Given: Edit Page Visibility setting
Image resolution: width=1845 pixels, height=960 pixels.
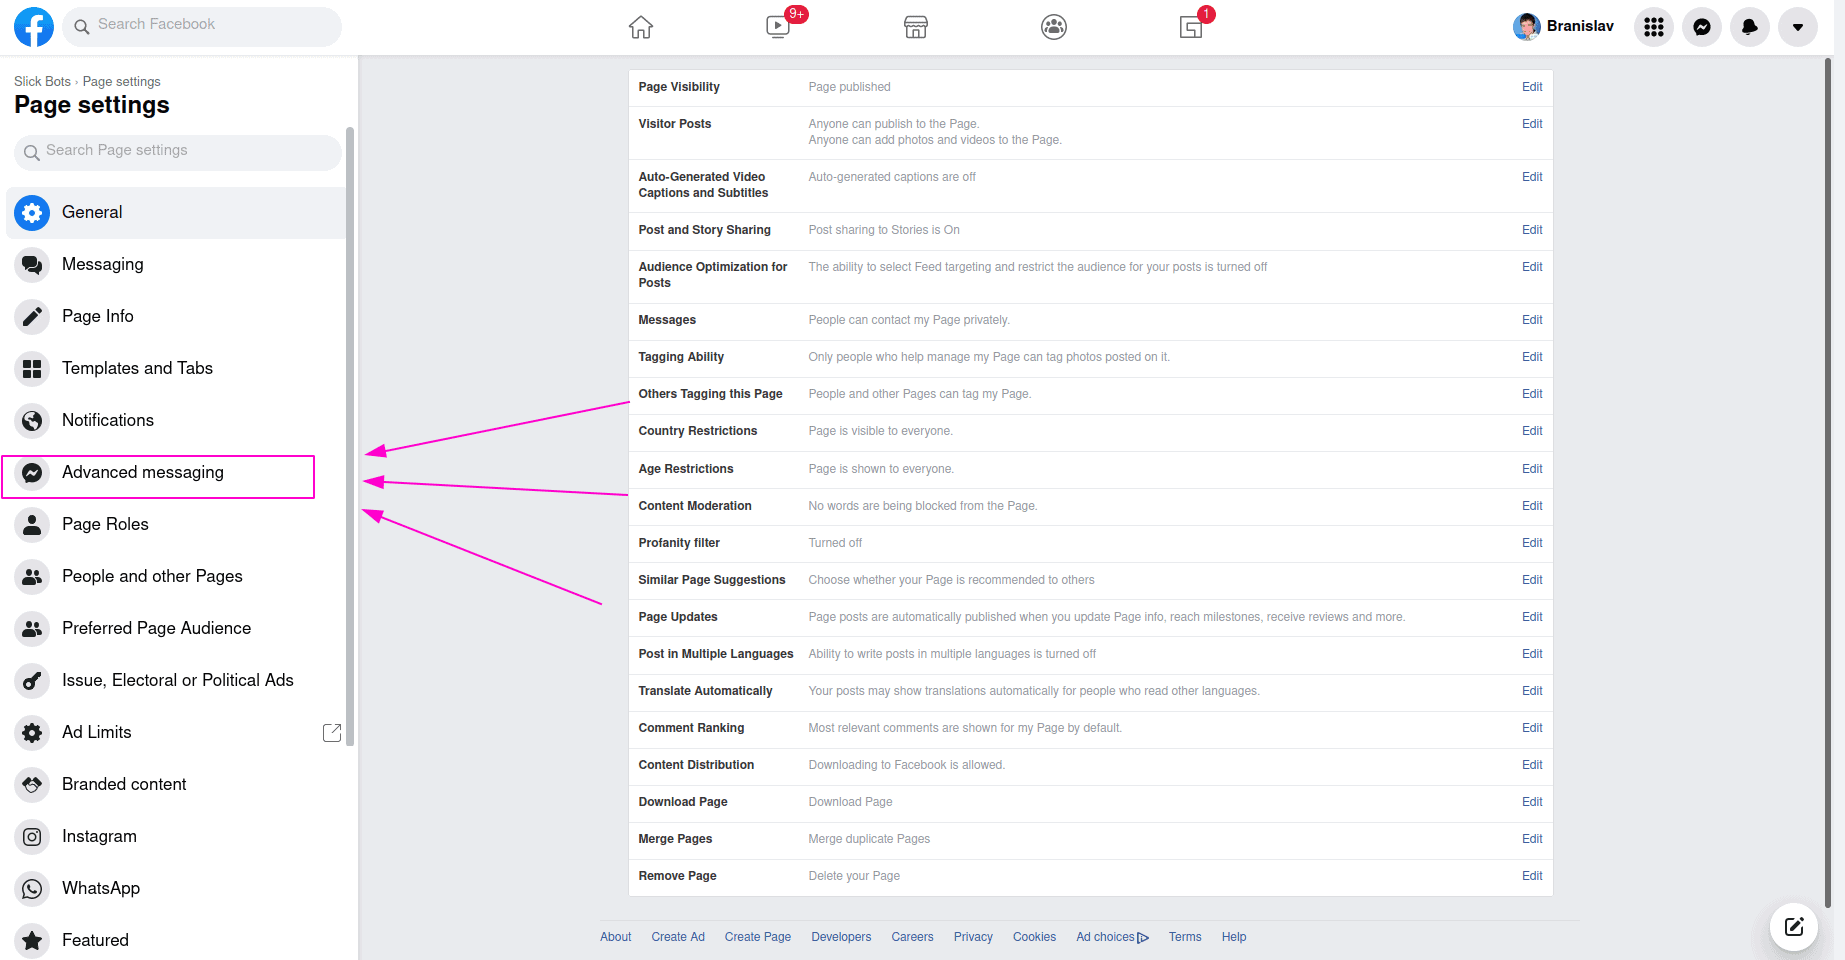Looking at the screenshot, I should pyautogui.click(x=1532, y=87).
